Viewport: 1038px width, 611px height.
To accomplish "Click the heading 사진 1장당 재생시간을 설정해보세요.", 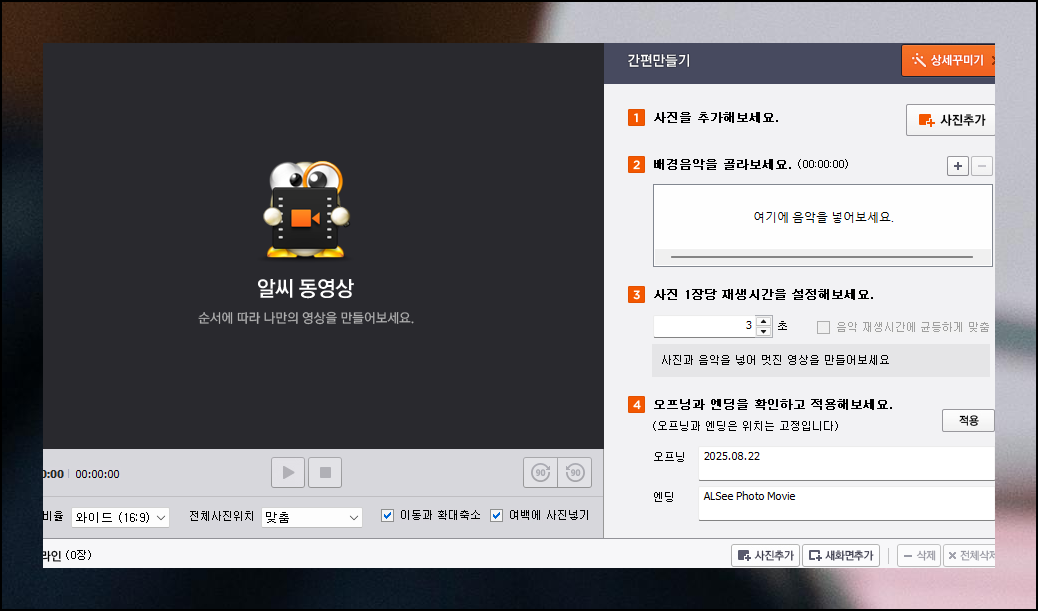I will click(763, 295).
